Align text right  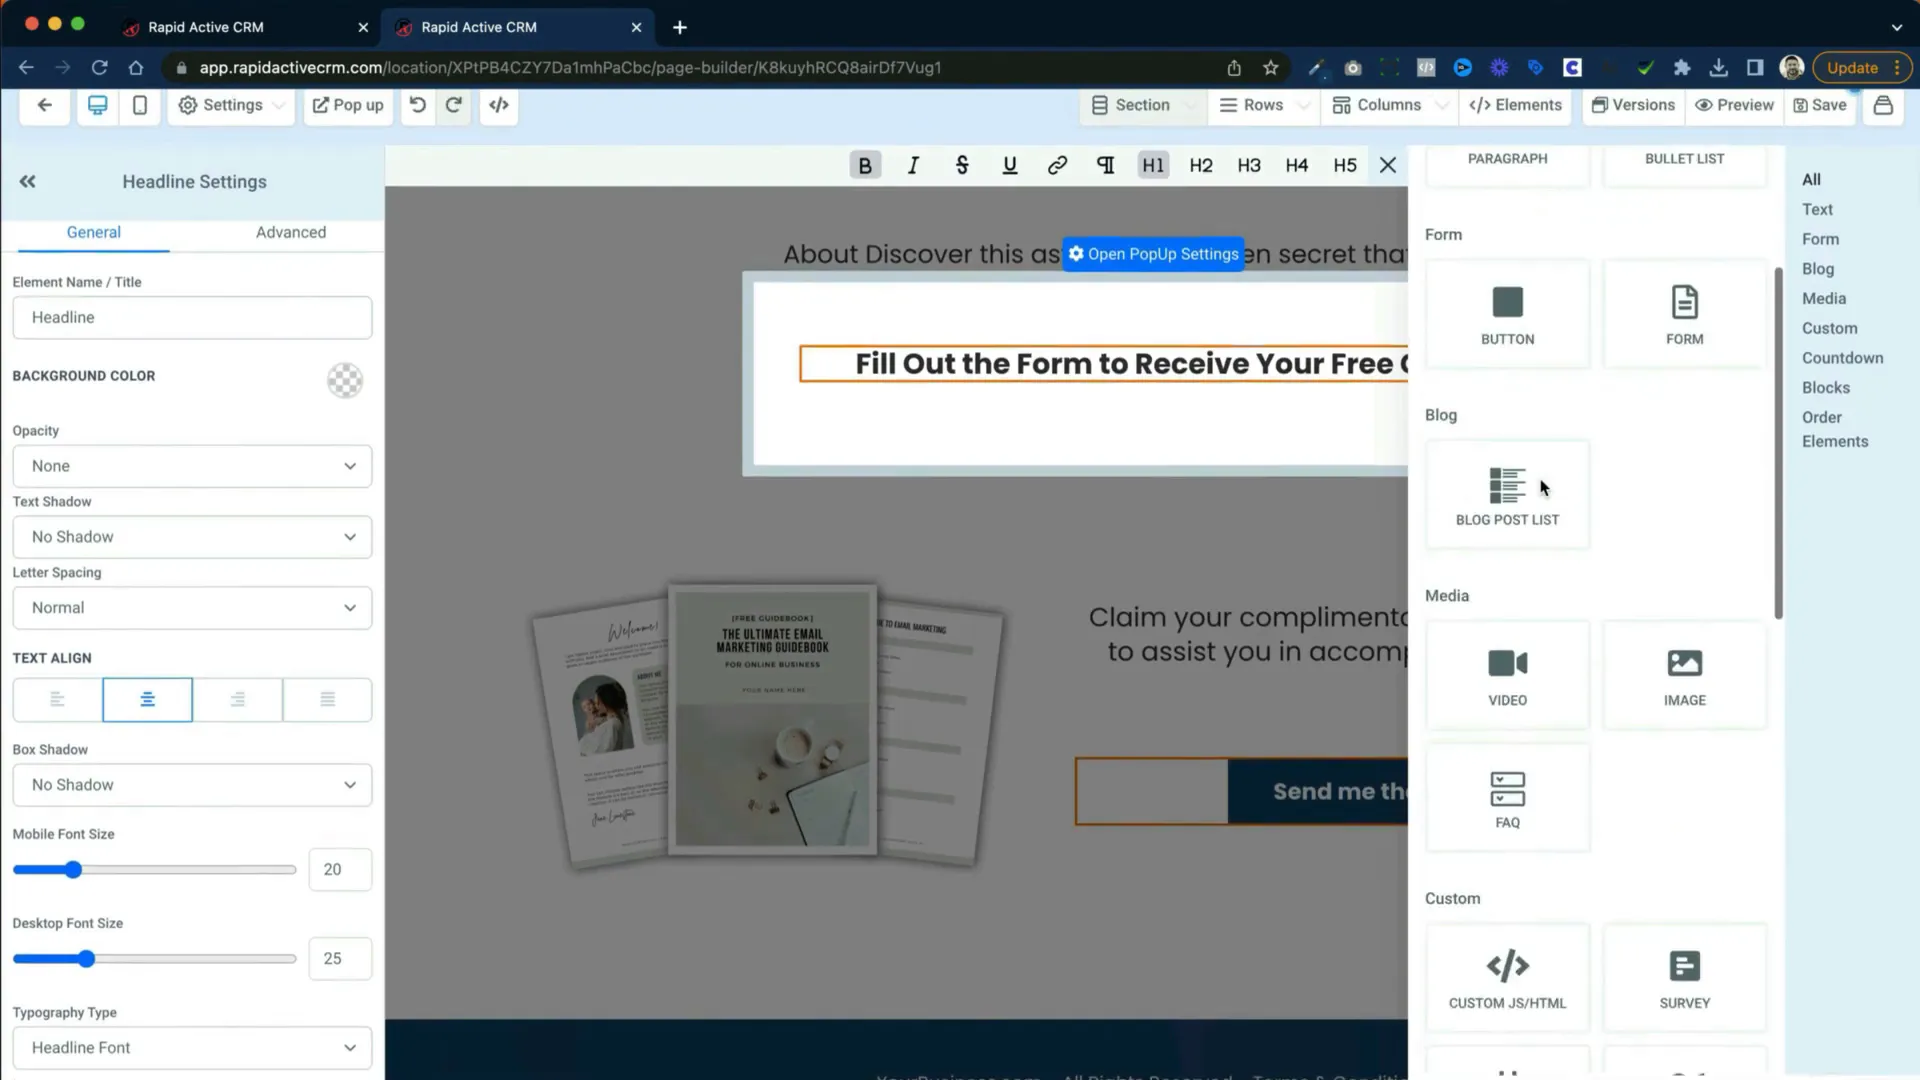[x=237, y=700]
